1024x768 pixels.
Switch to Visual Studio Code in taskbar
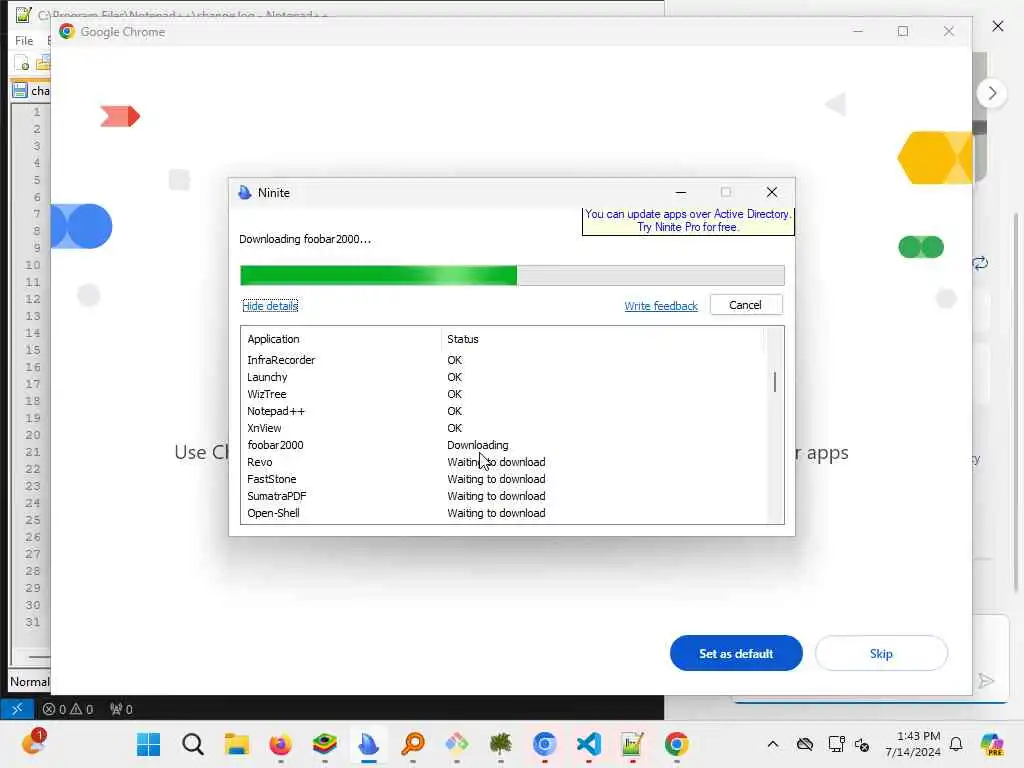coord(588,744)
